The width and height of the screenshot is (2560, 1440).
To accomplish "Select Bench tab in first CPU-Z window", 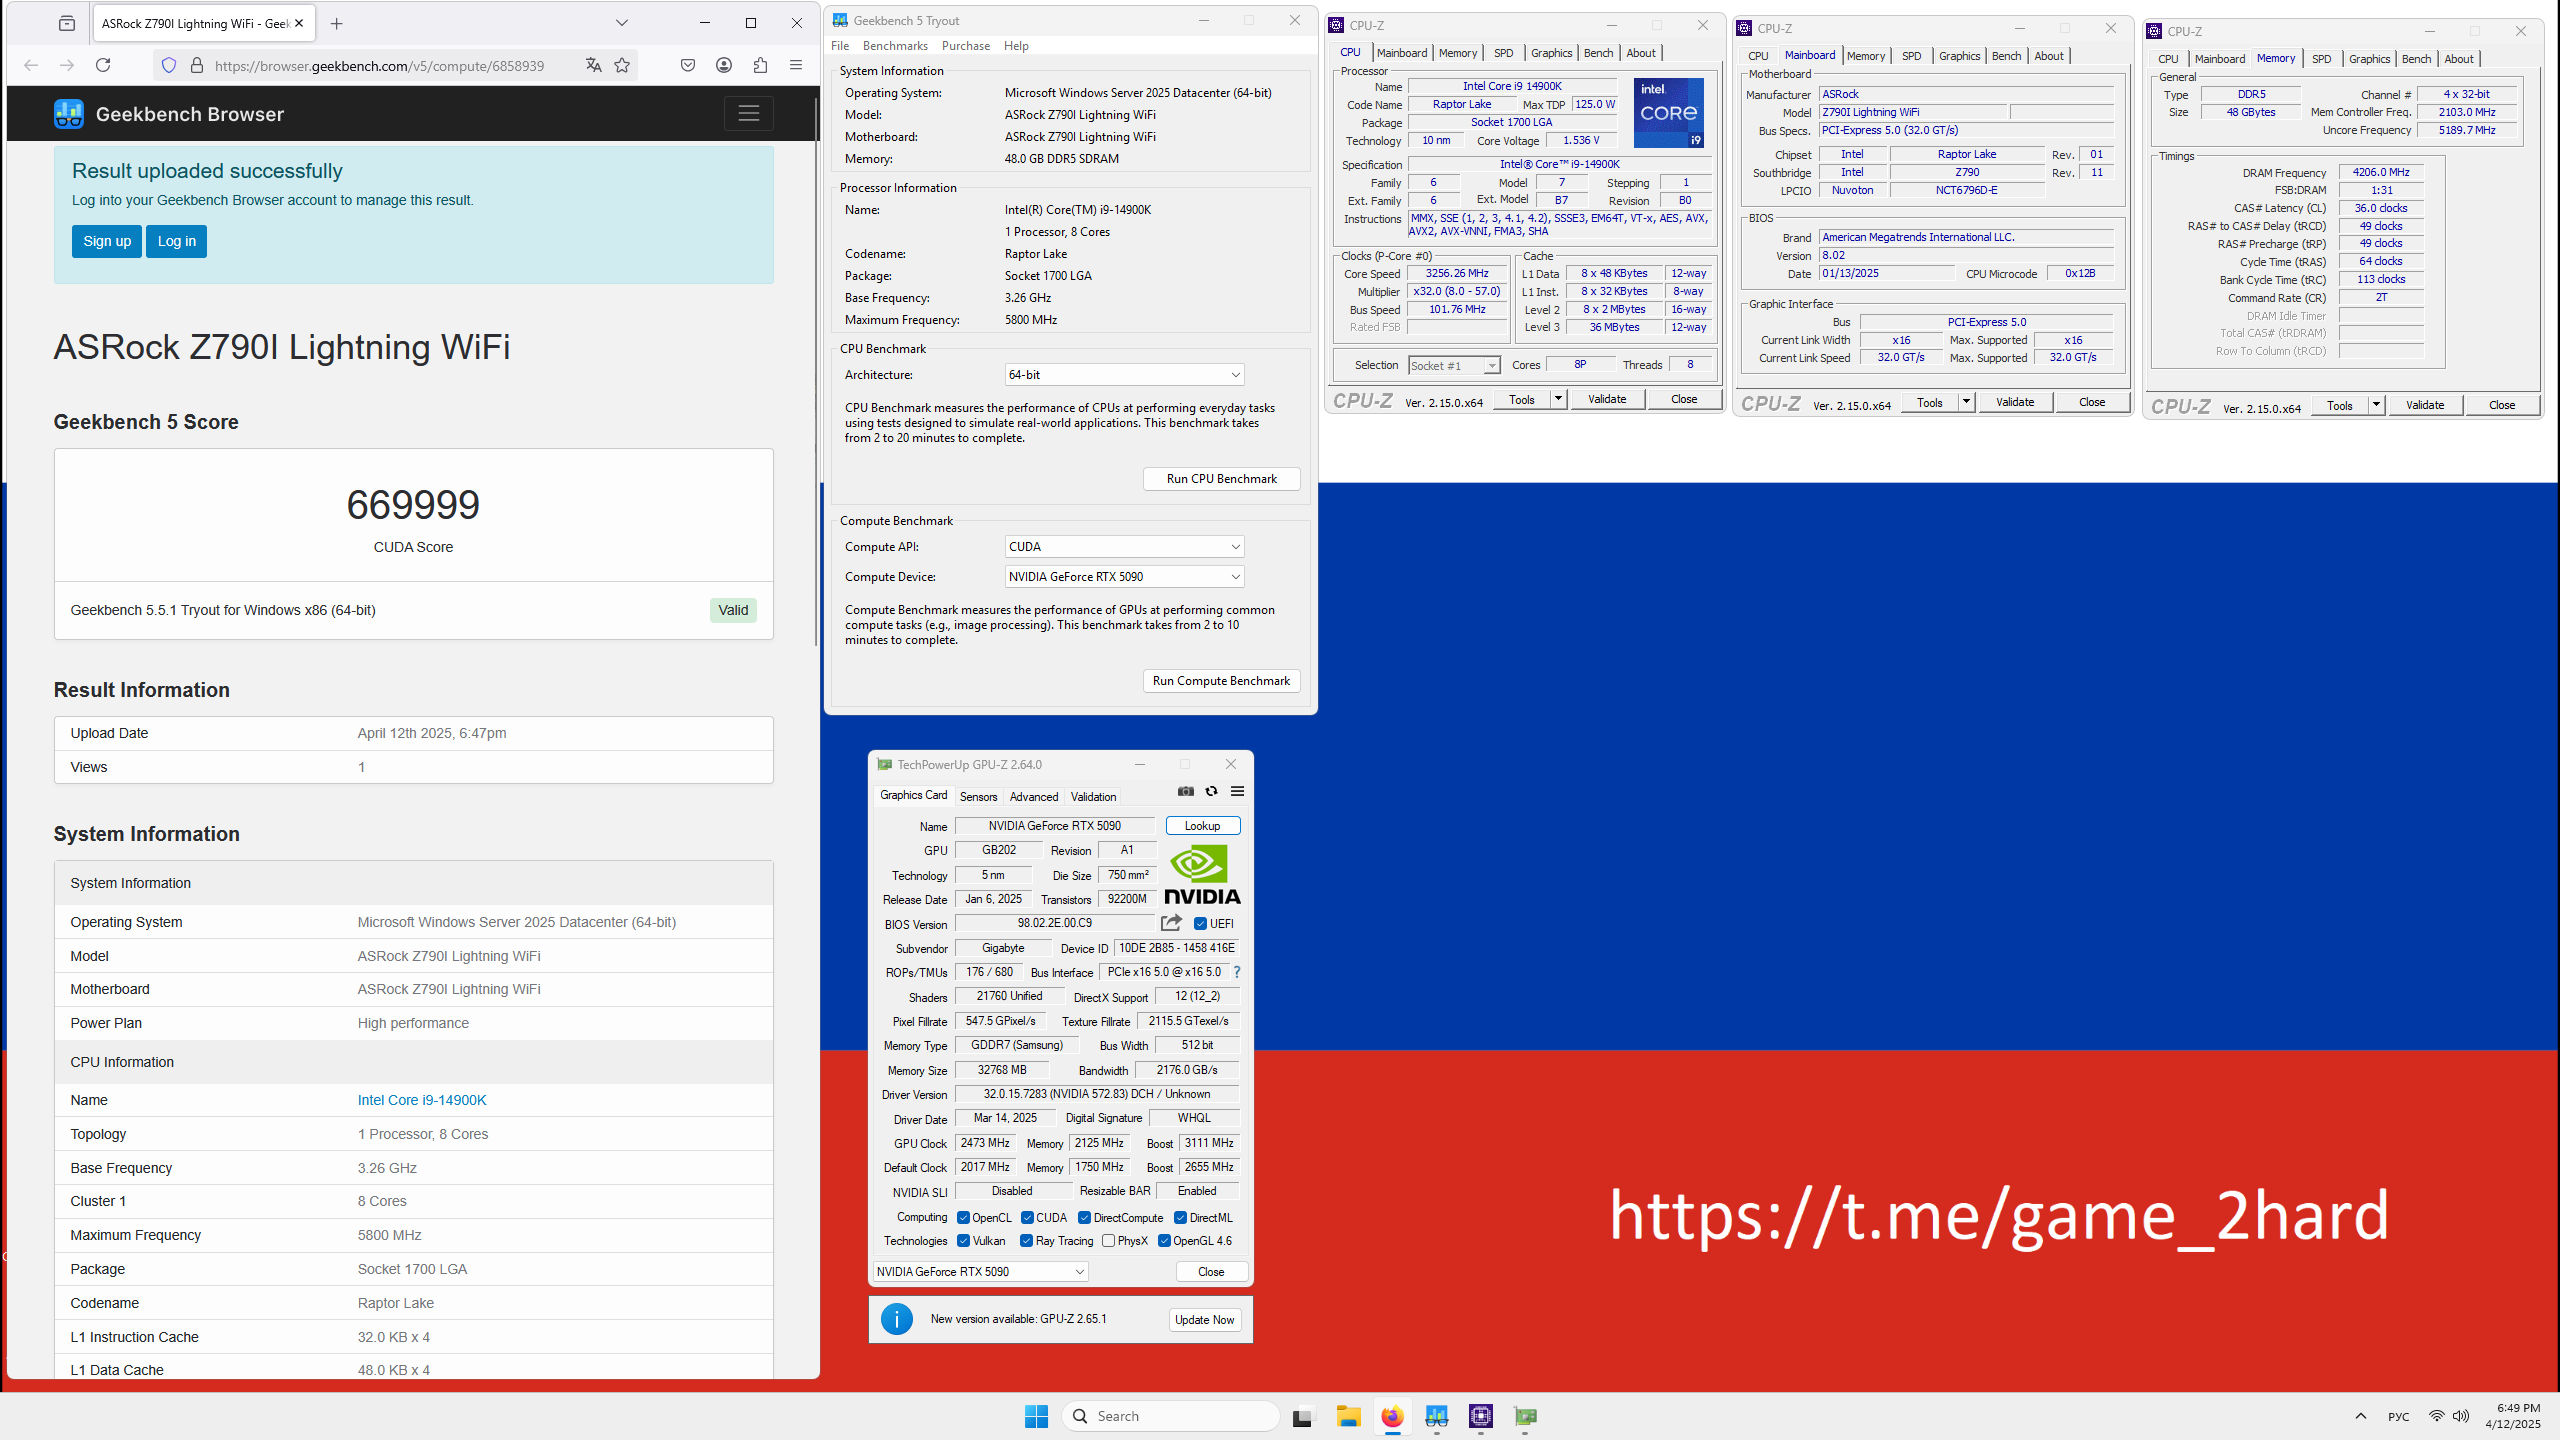I will [x=1598, y=53].
